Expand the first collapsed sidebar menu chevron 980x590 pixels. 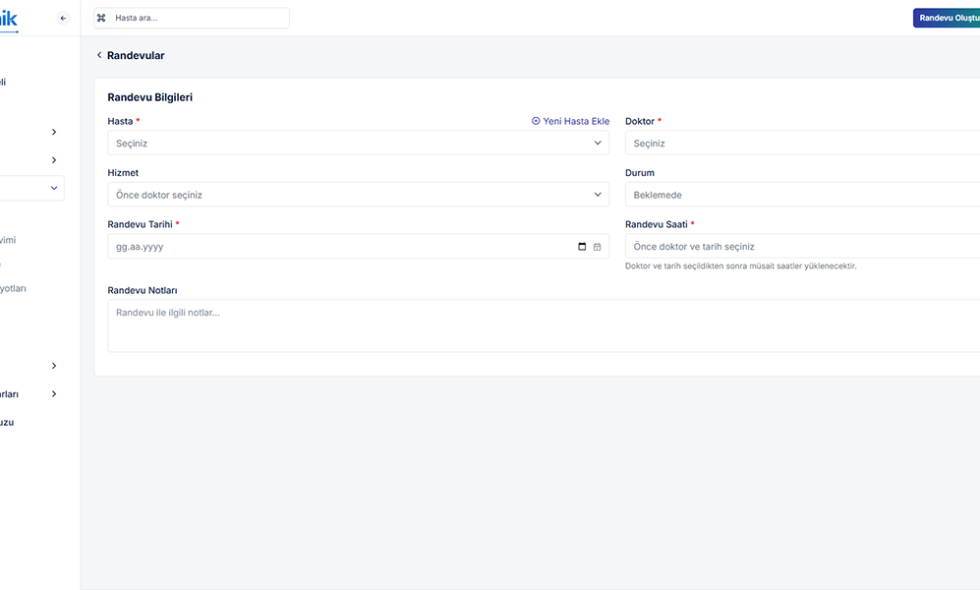pos(54,132)
